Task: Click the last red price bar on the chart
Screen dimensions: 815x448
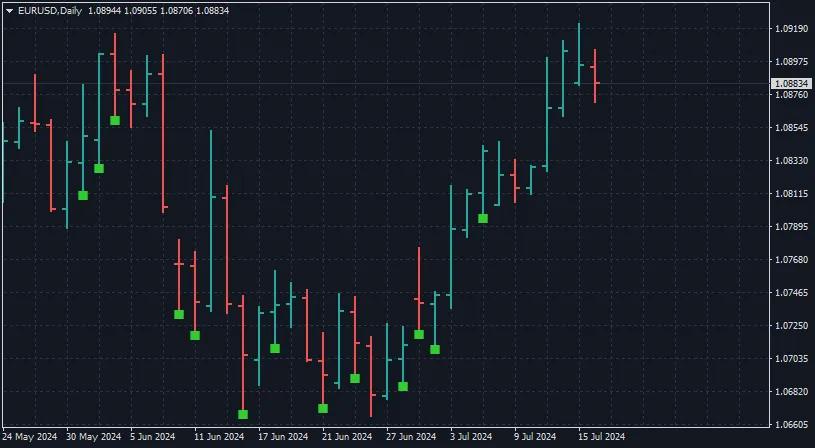Action: point(595,75)
